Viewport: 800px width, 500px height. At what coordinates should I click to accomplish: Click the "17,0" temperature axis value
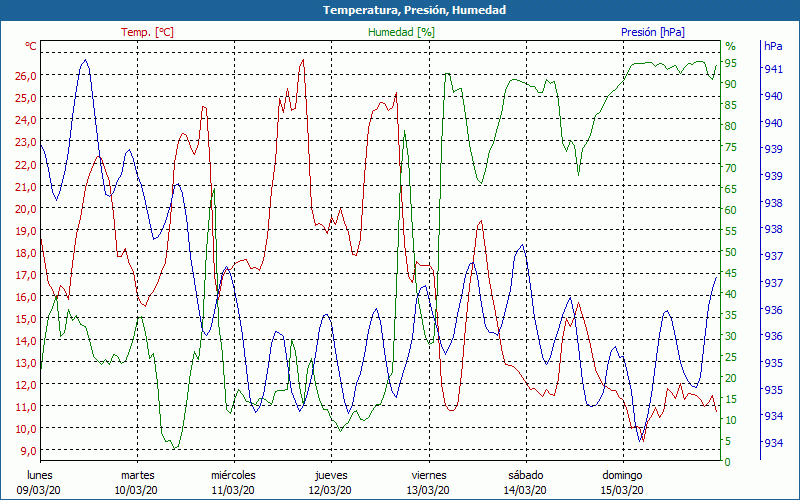pos(27,275)
